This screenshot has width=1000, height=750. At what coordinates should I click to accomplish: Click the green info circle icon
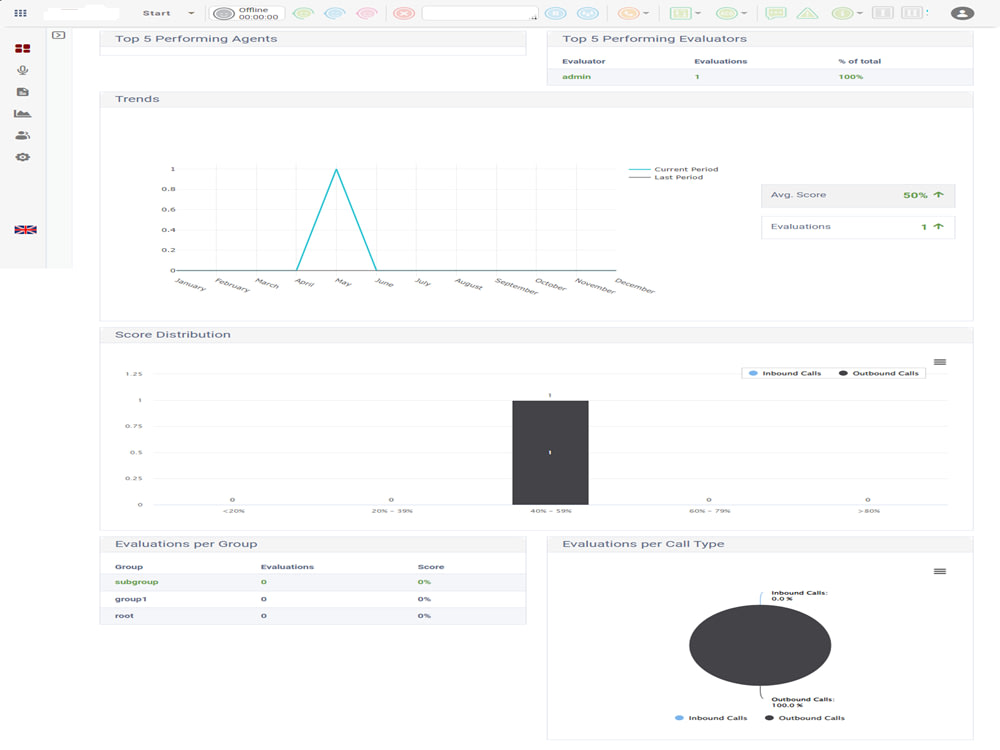(842, 13)
